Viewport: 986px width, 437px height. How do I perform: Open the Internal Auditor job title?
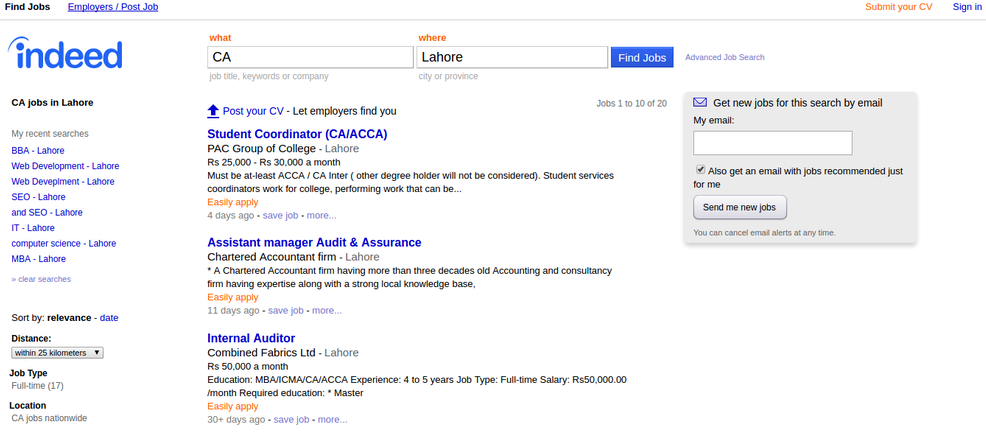tap(251, 338)
